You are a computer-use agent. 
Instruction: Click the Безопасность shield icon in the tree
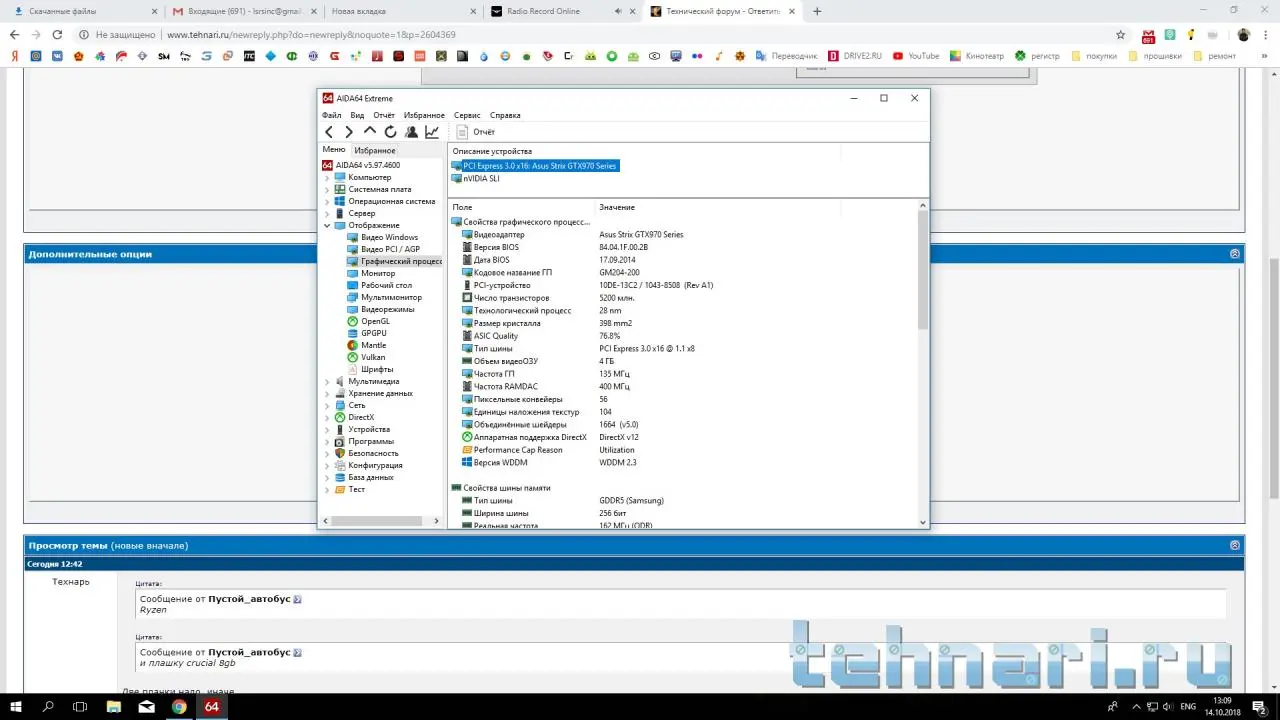pyautogui.click(x=340, y=454)
